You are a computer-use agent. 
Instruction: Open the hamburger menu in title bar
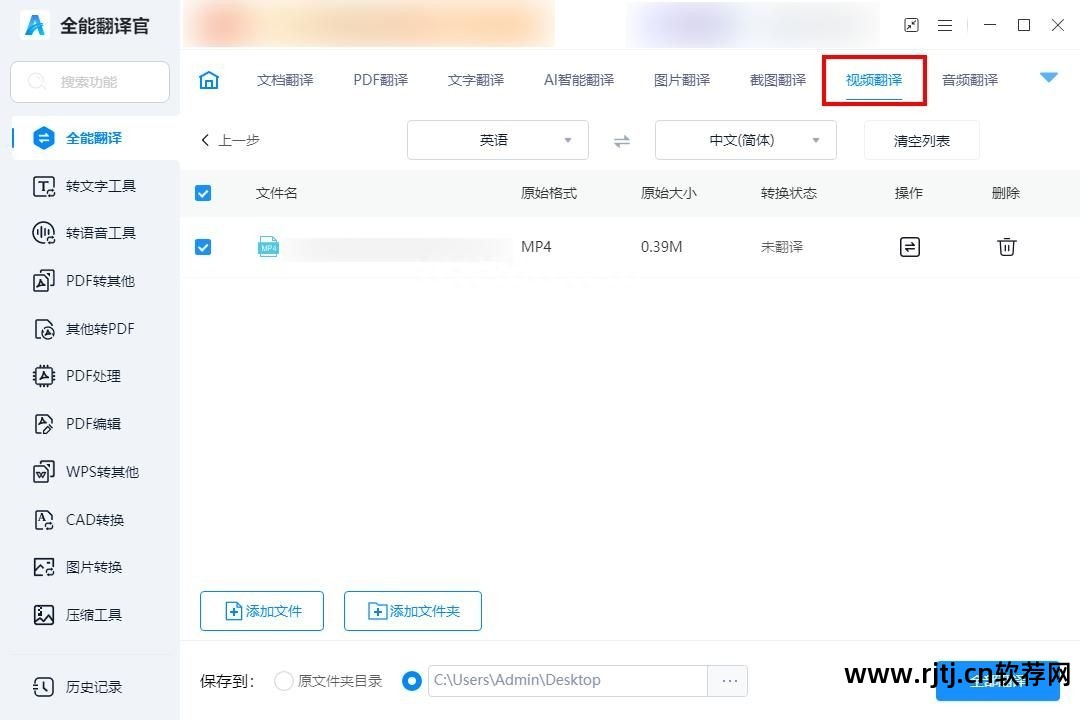[945, 25]
